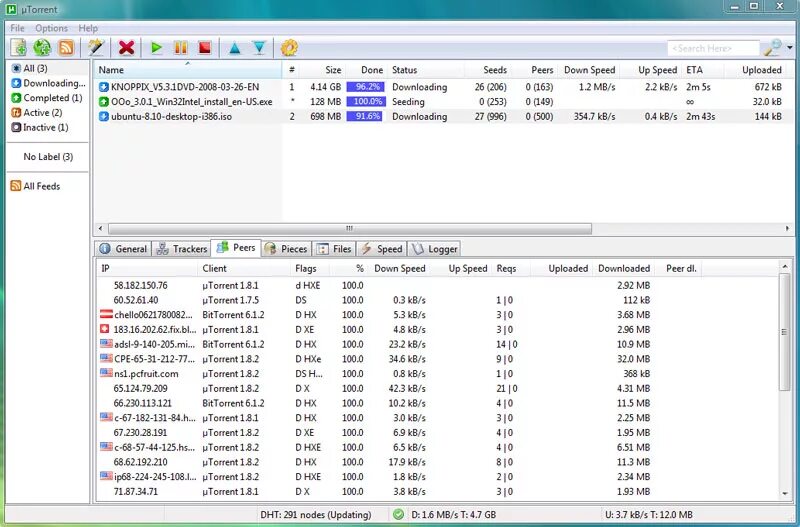Click the KNOPPIX 96.2% progress bar
This screenshot has height=527, width=800.
[366, 87]
